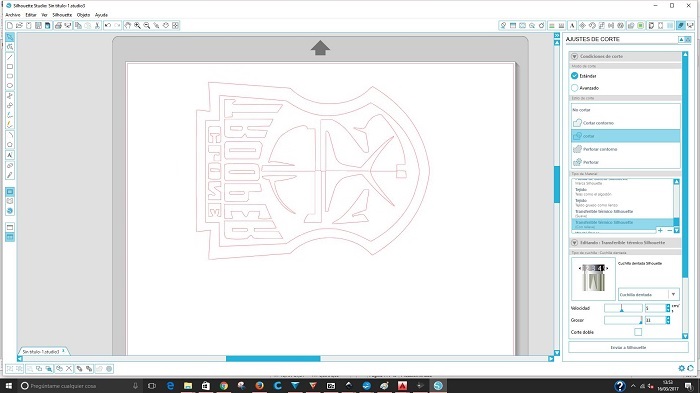Open the Ver menu
Image resolution: width=700 pixels, height=393 pixels.
click(44, 15)
